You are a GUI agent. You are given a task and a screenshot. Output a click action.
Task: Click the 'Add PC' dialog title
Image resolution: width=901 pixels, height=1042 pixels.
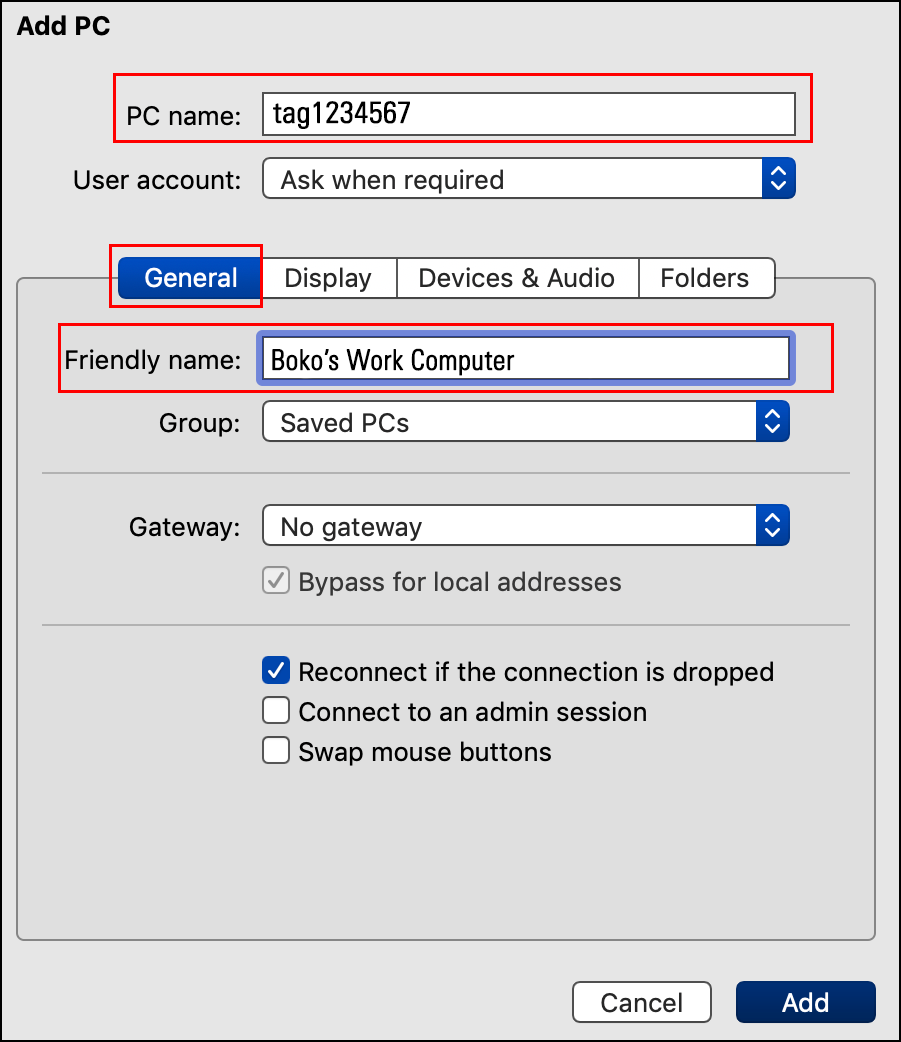64,27
